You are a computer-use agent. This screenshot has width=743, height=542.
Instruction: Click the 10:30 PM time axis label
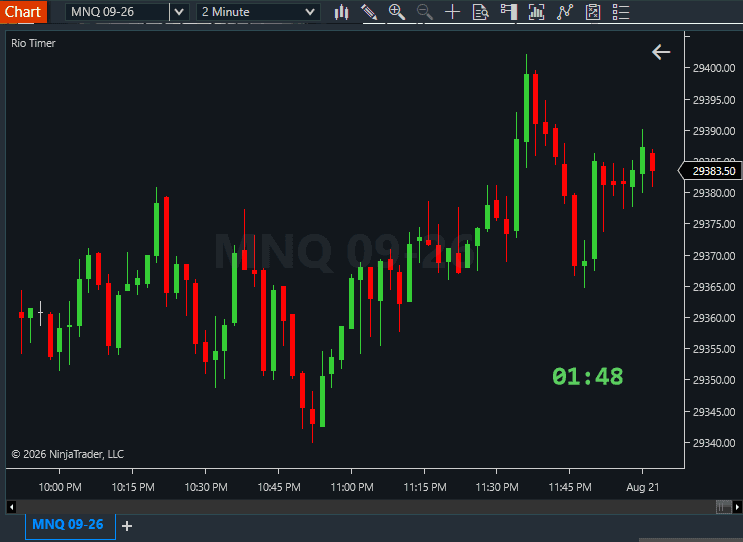(206, 487)
